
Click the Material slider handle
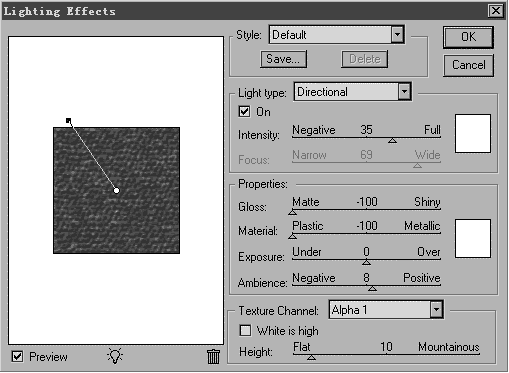292,236
